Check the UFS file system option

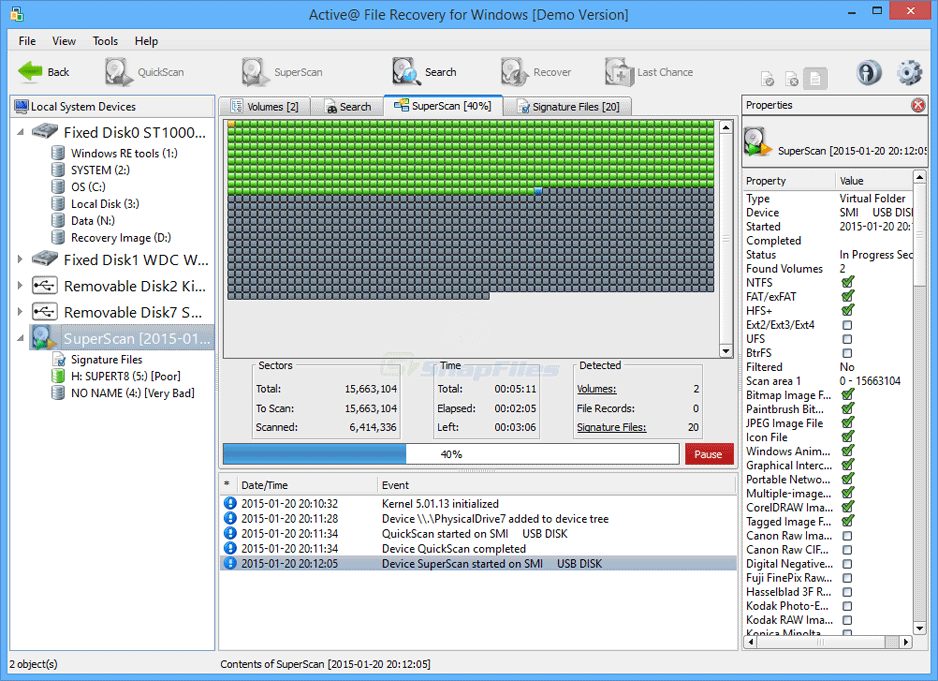(x=848, y=338)
